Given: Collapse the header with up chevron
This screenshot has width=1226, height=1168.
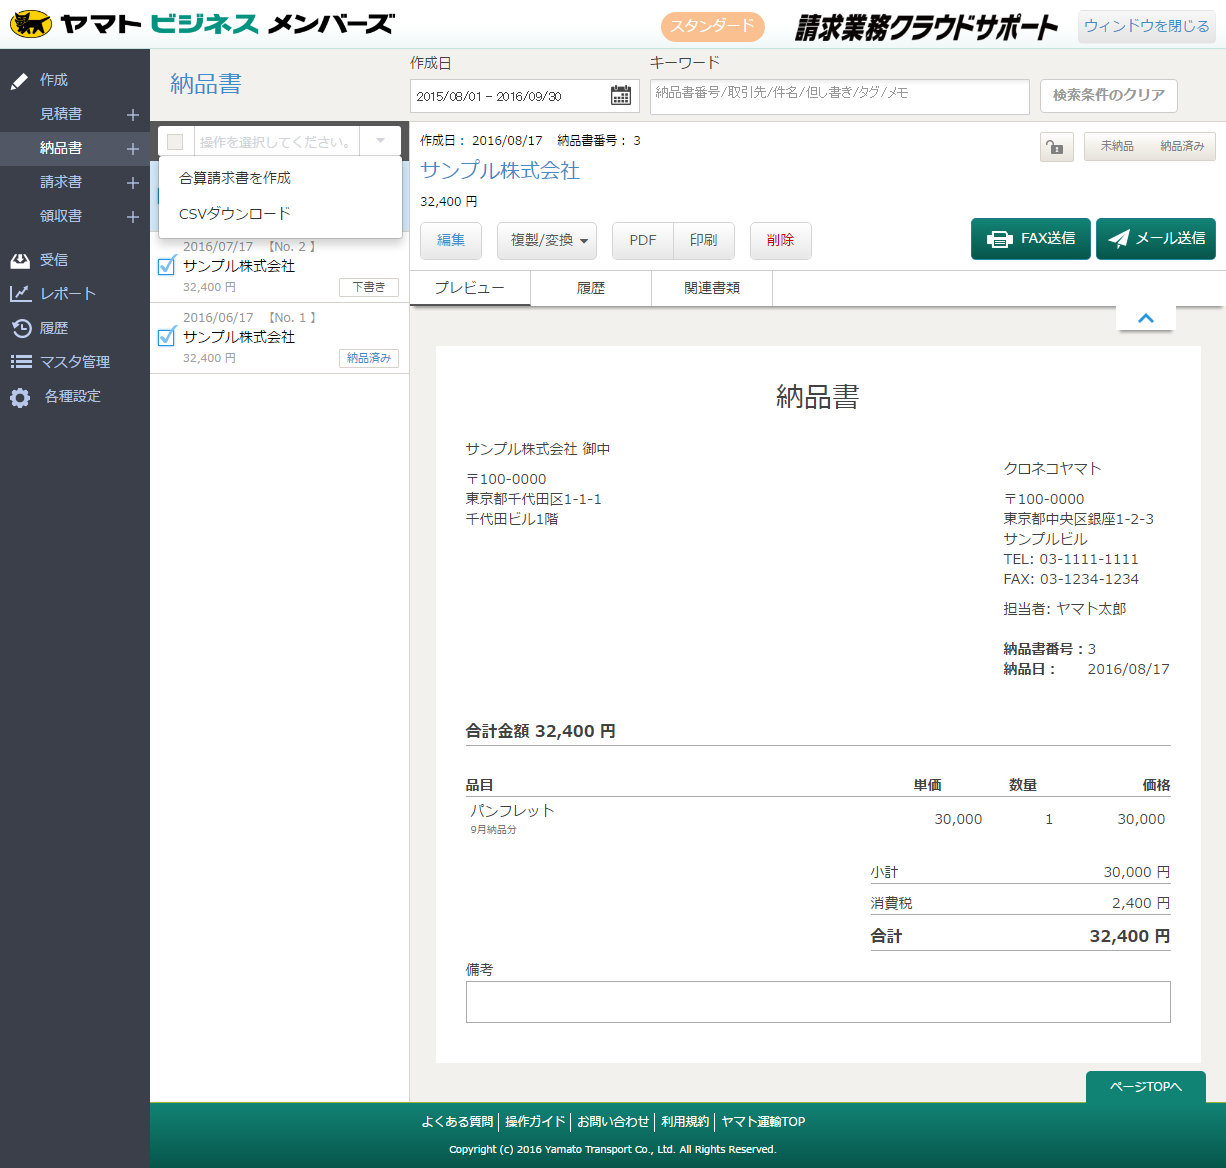Looking at the screenshot, I should click(1146, 318).
